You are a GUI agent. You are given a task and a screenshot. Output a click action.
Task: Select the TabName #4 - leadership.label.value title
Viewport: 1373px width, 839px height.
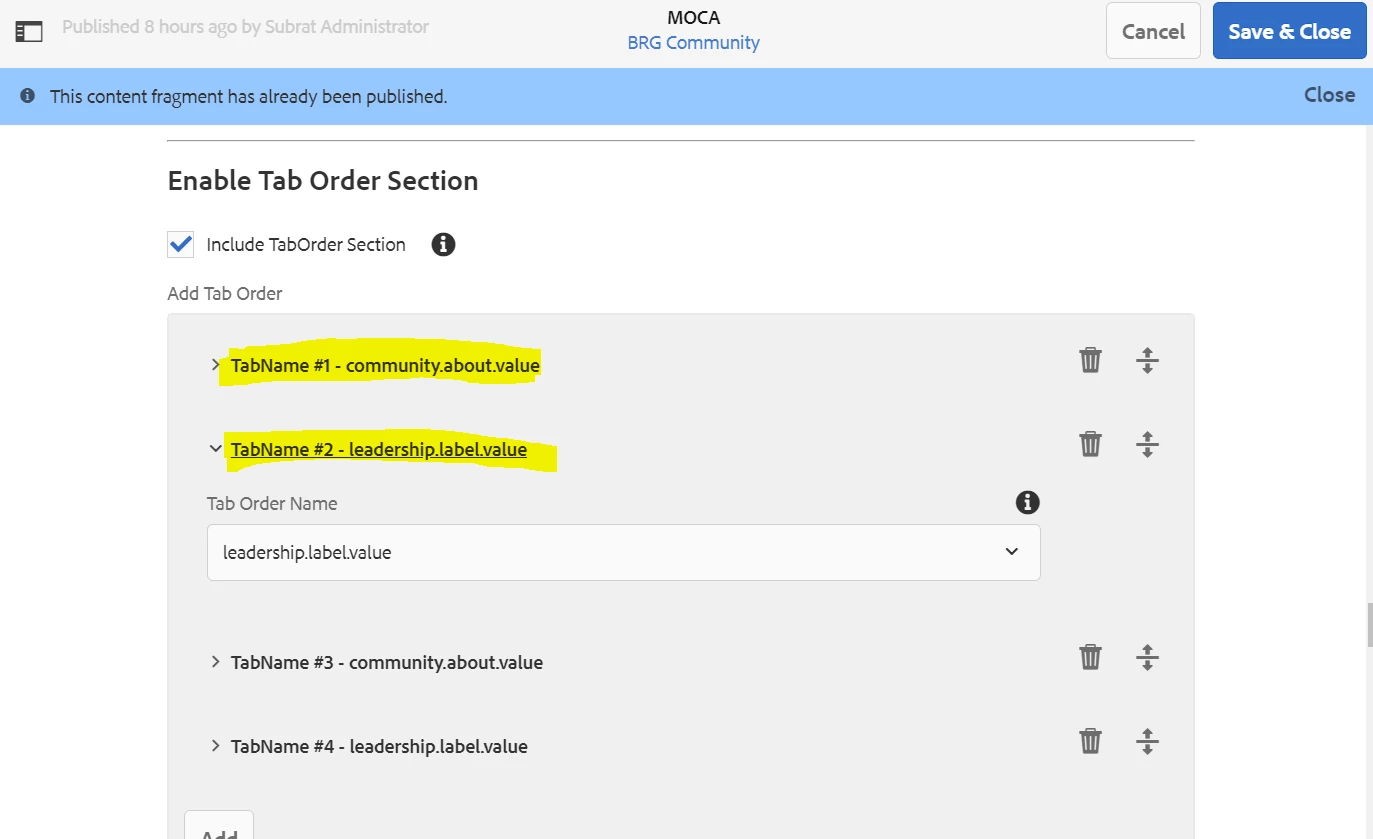[379, 747]
